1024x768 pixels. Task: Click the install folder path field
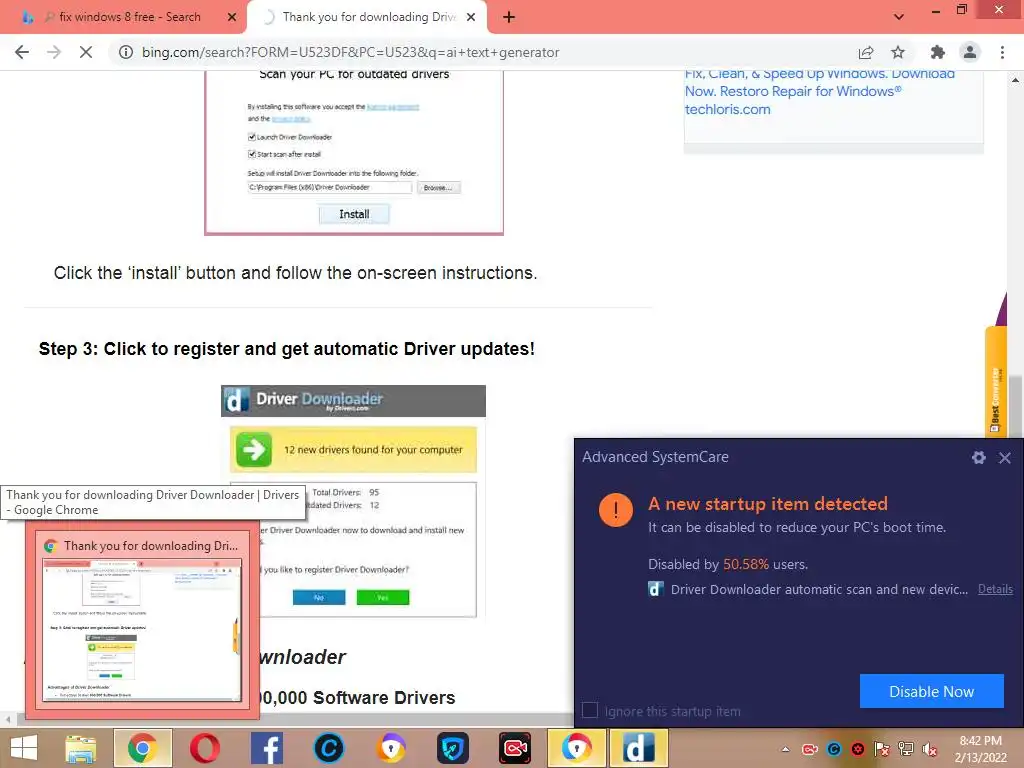point(330,187)
